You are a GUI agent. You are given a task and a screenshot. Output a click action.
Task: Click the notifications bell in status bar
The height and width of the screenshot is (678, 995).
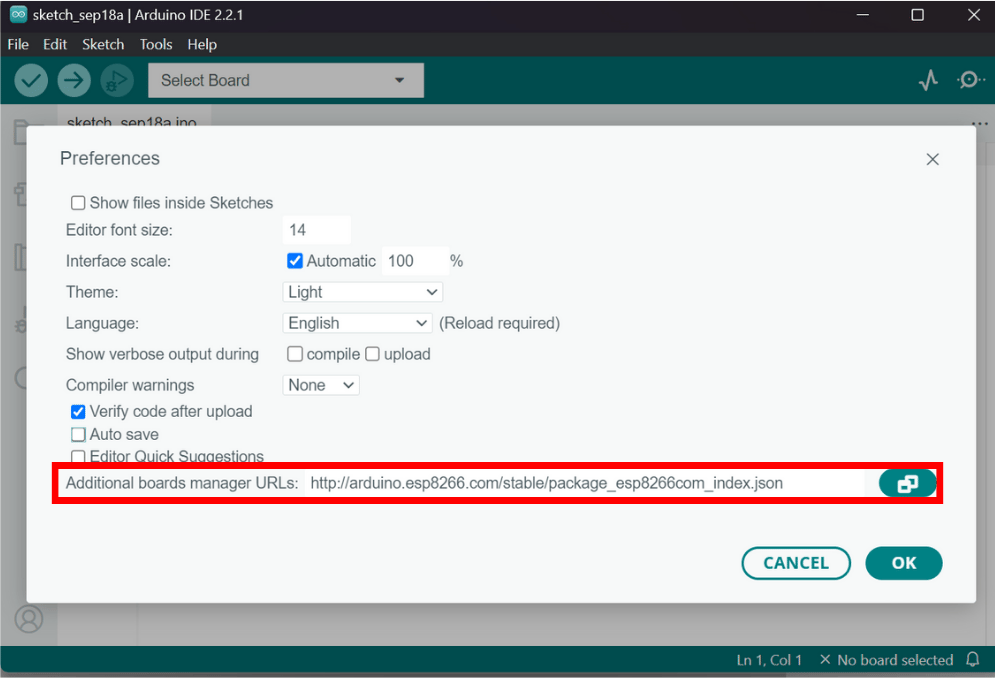click(x=973, y=660)
